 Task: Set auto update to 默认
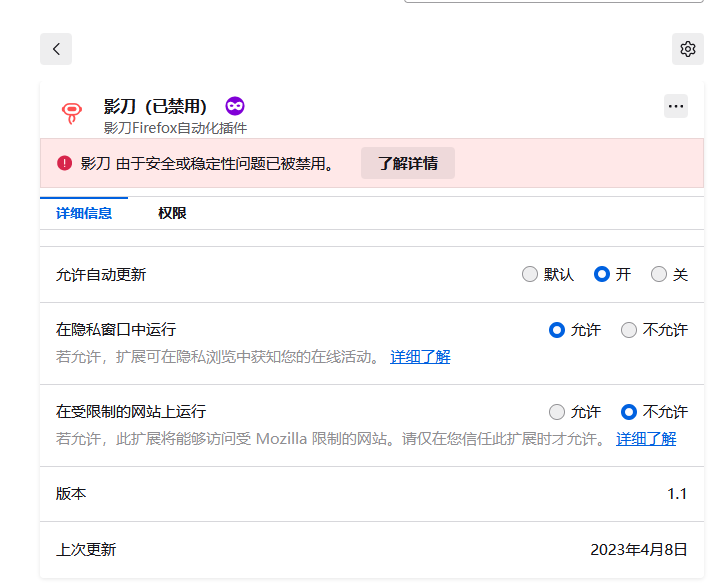point(530,274)
